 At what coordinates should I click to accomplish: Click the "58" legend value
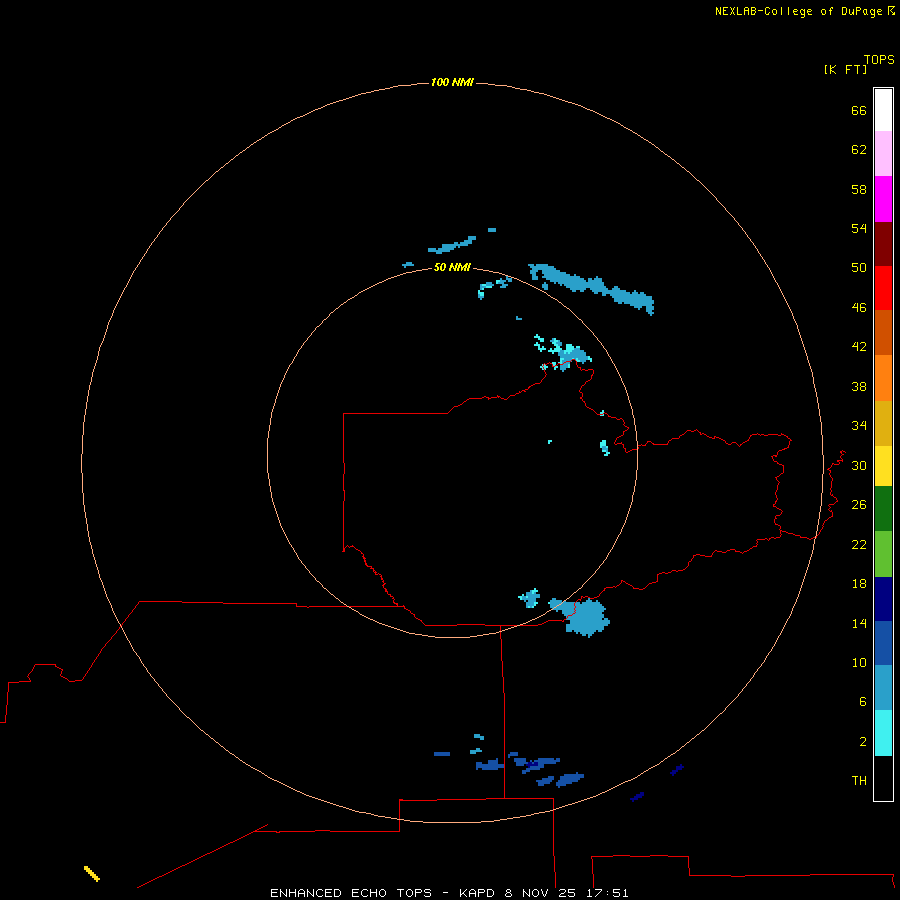859,189
